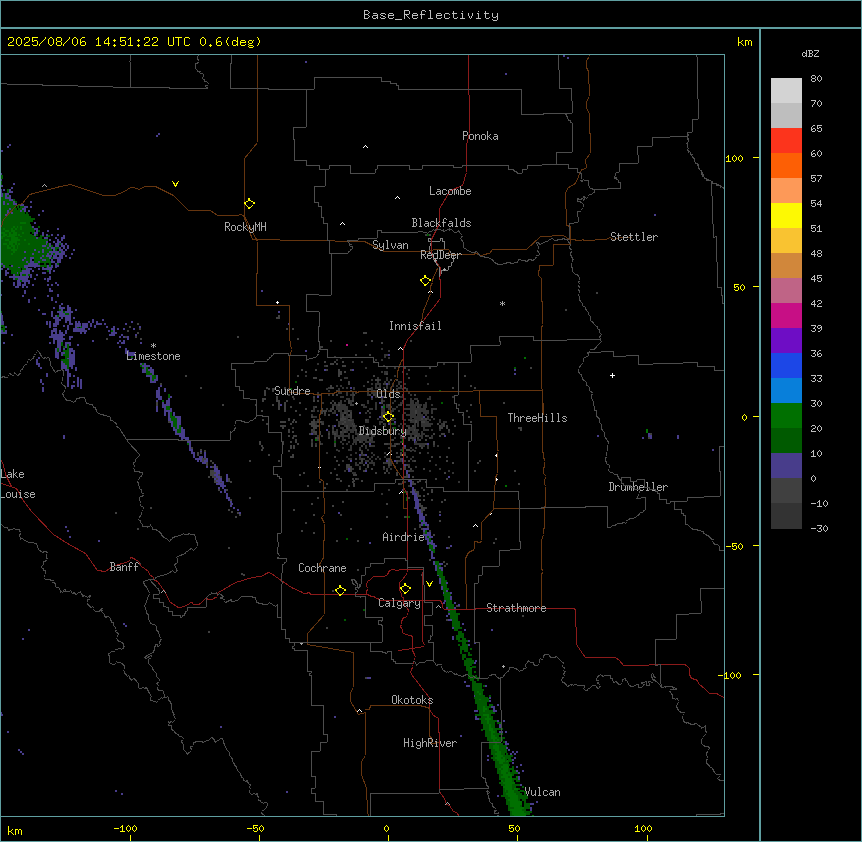Pick the bright green 20–30 dBZ swatch
862x842 pixels.
point(786,416)
